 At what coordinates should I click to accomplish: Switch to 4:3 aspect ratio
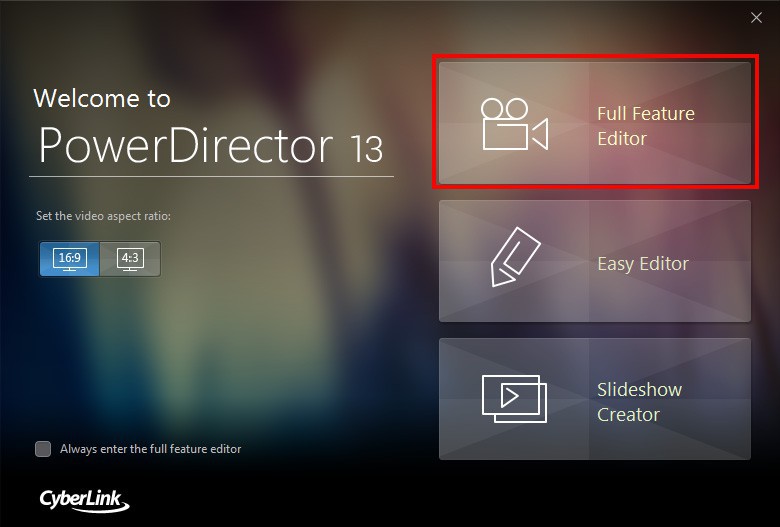130,259
